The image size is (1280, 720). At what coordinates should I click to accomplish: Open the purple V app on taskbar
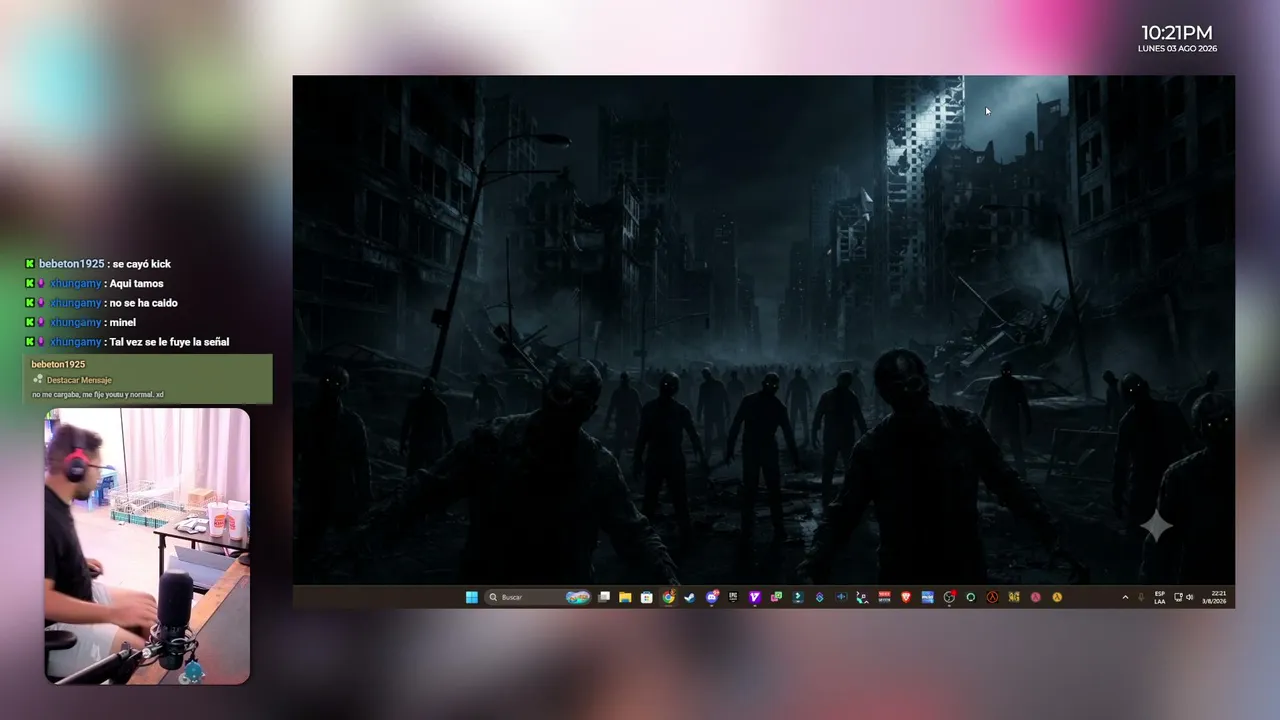click(x=755, y=597)
